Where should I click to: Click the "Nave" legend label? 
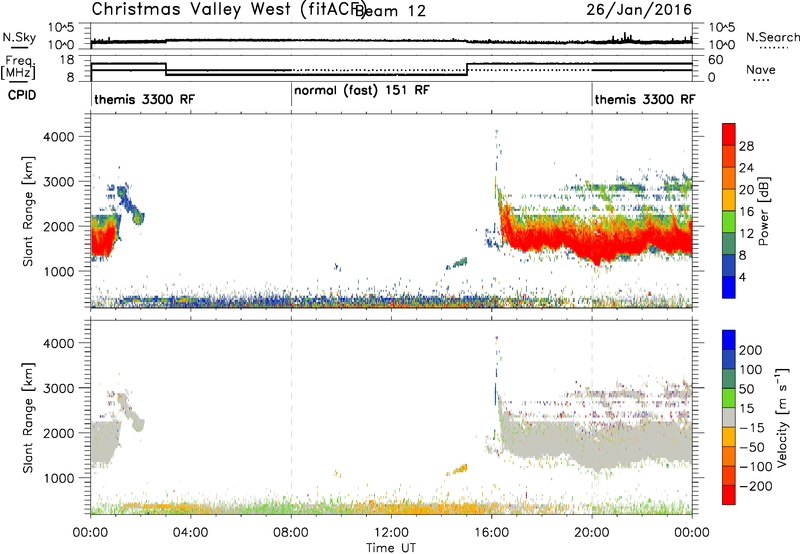tap(761, 69)
